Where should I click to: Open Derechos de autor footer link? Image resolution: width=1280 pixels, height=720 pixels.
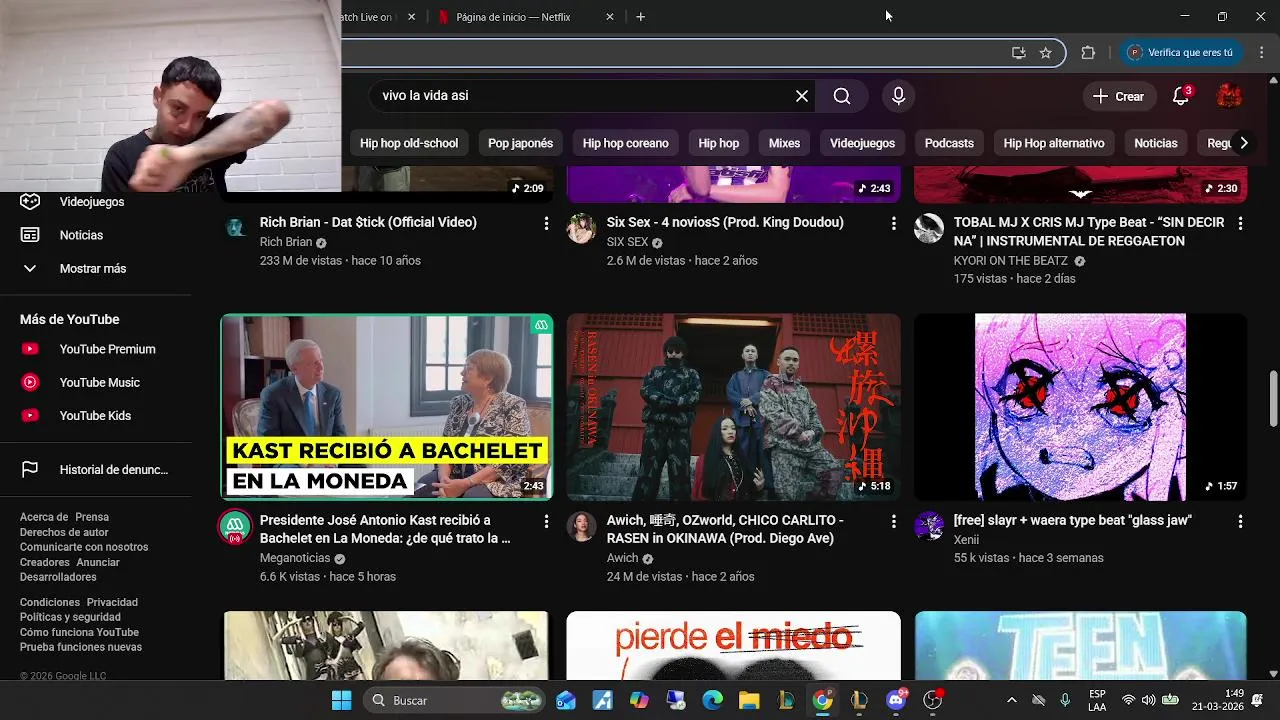coord(64,532)
